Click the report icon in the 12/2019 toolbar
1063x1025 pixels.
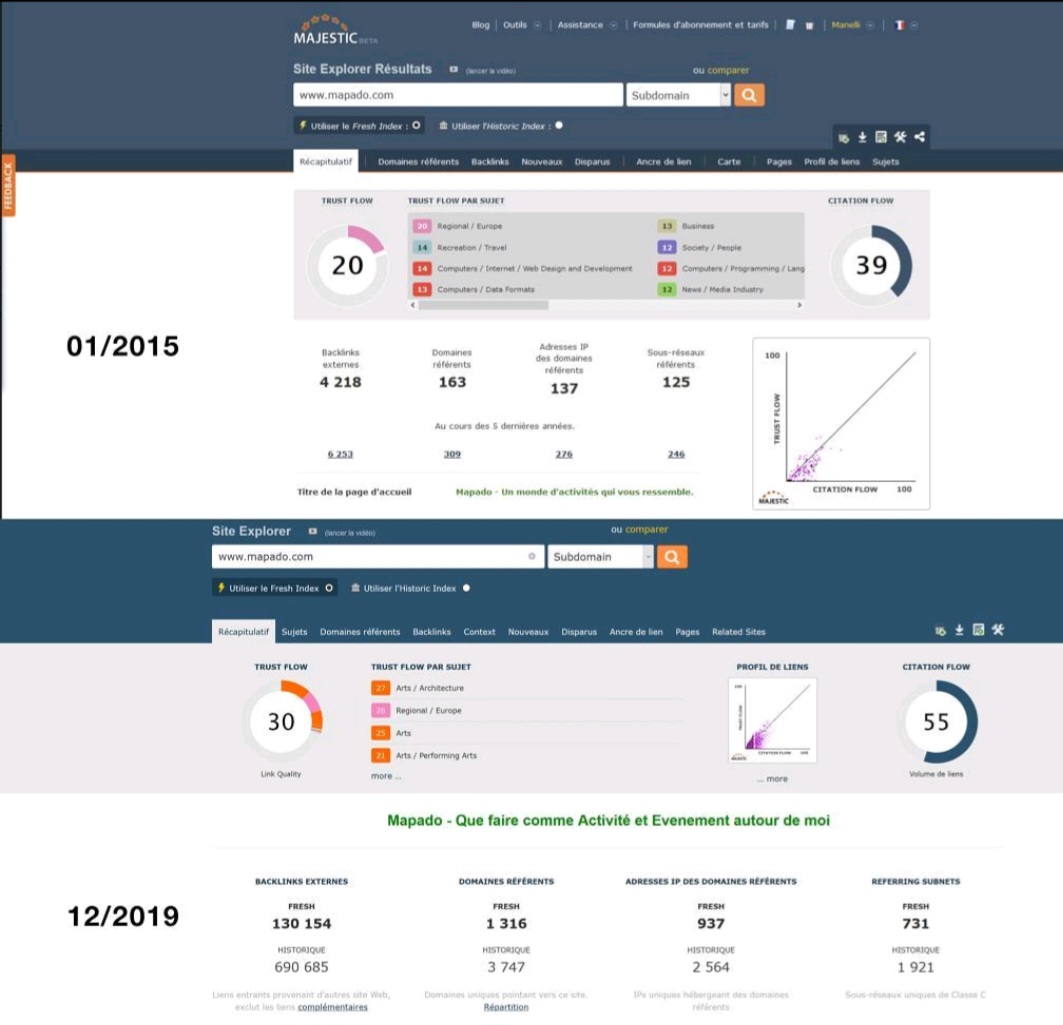[978, 630]
